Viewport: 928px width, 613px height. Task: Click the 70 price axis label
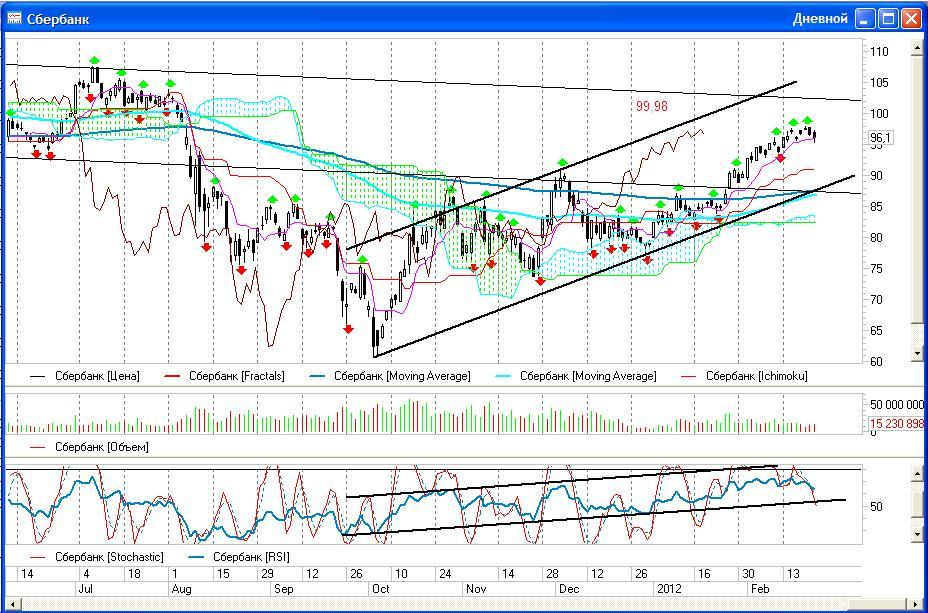click(879, 300)
